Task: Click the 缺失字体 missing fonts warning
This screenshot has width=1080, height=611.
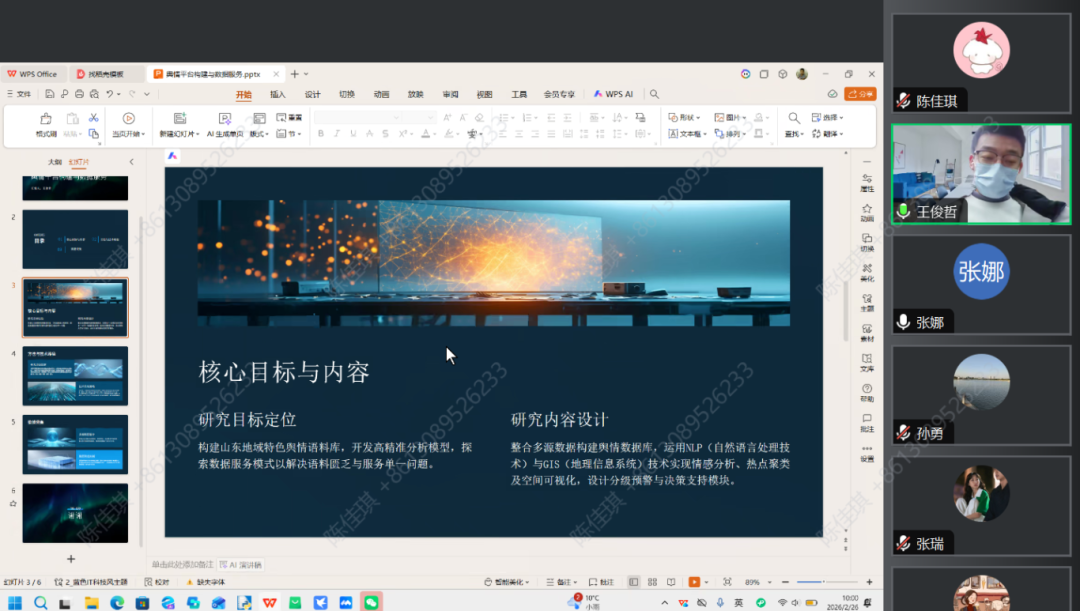Action: coord(206,582)
